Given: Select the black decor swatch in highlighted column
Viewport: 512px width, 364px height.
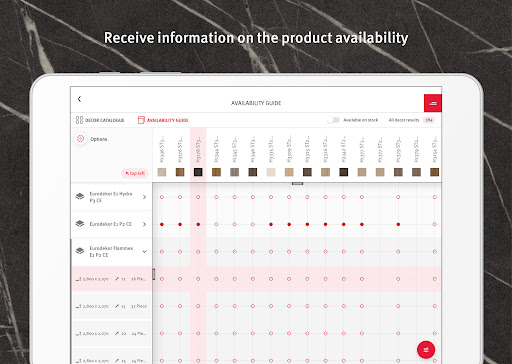Looking at the screenshot, I should tap(198, 172).
